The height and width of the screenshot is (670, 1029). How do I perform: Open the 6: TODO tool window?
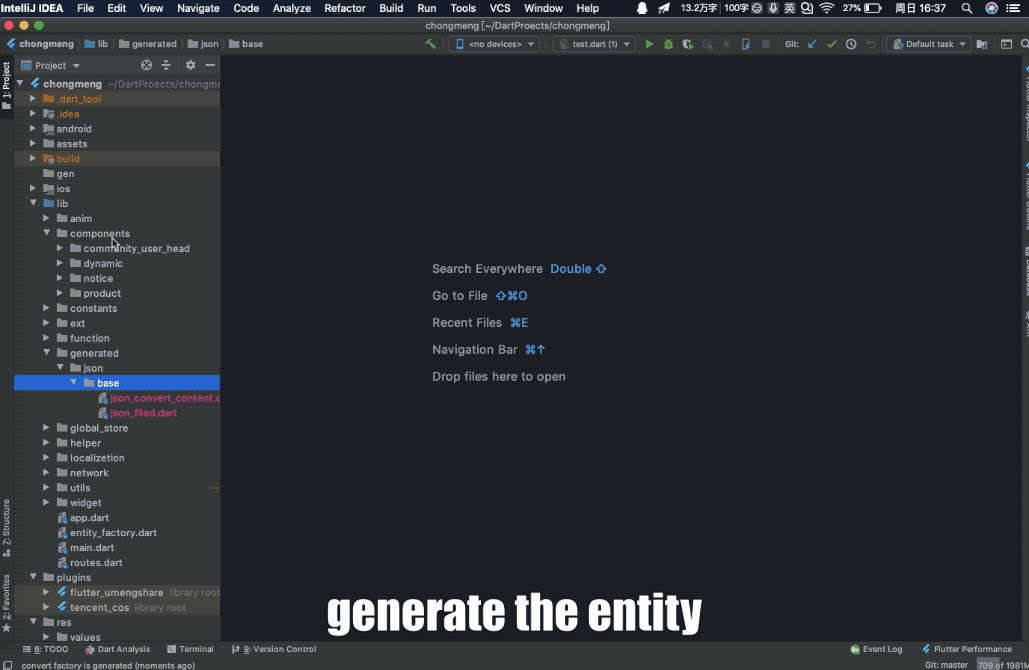pyautogui.click(x=45, y=649)
